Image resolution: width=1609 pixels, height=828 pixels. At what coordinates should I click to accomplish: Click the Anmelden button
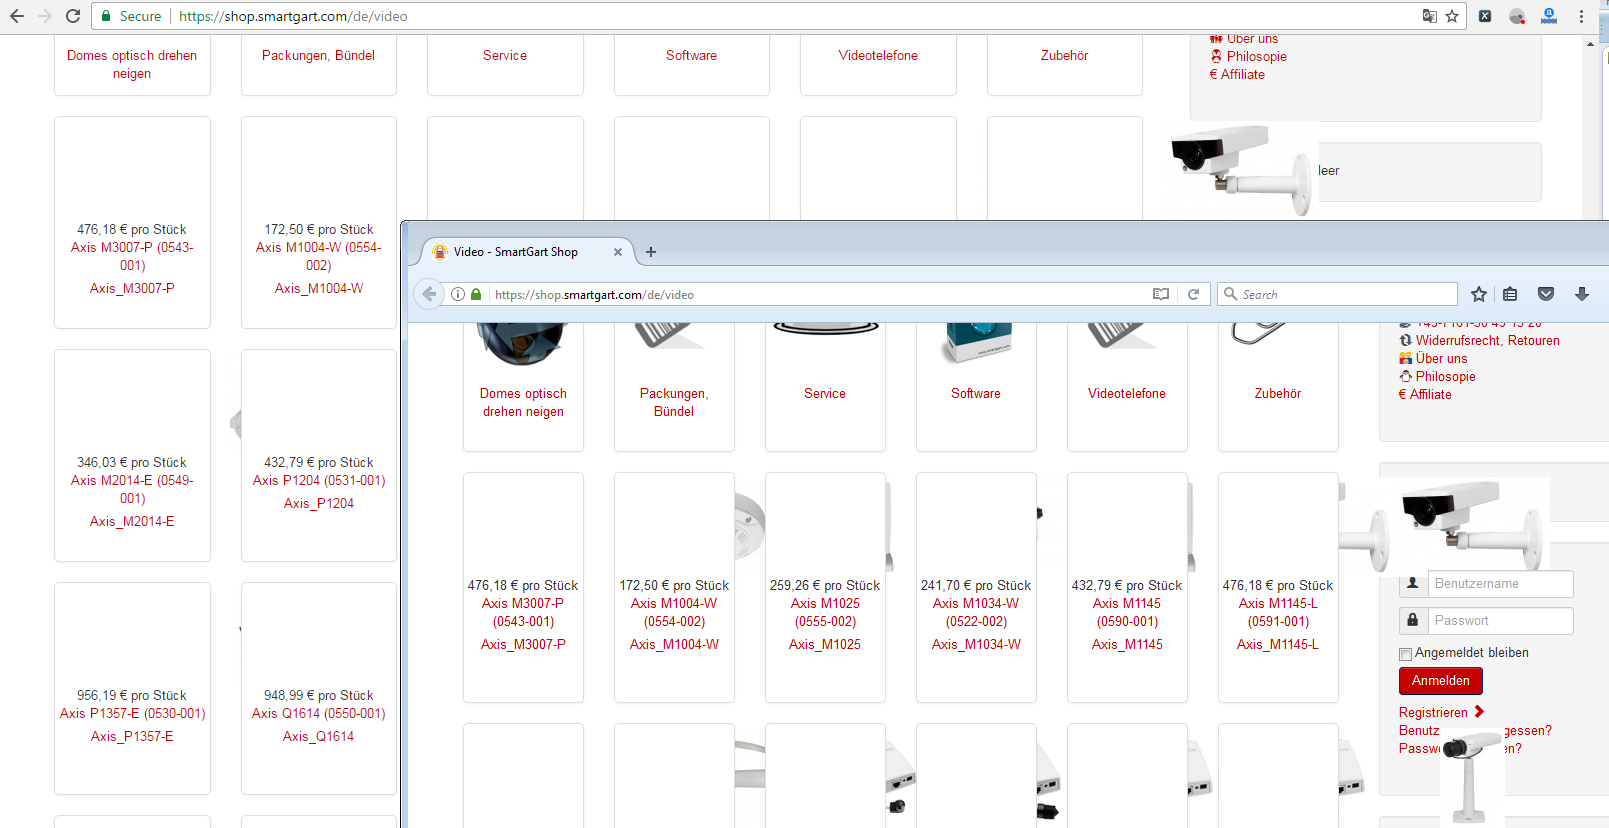[1440, 681]
